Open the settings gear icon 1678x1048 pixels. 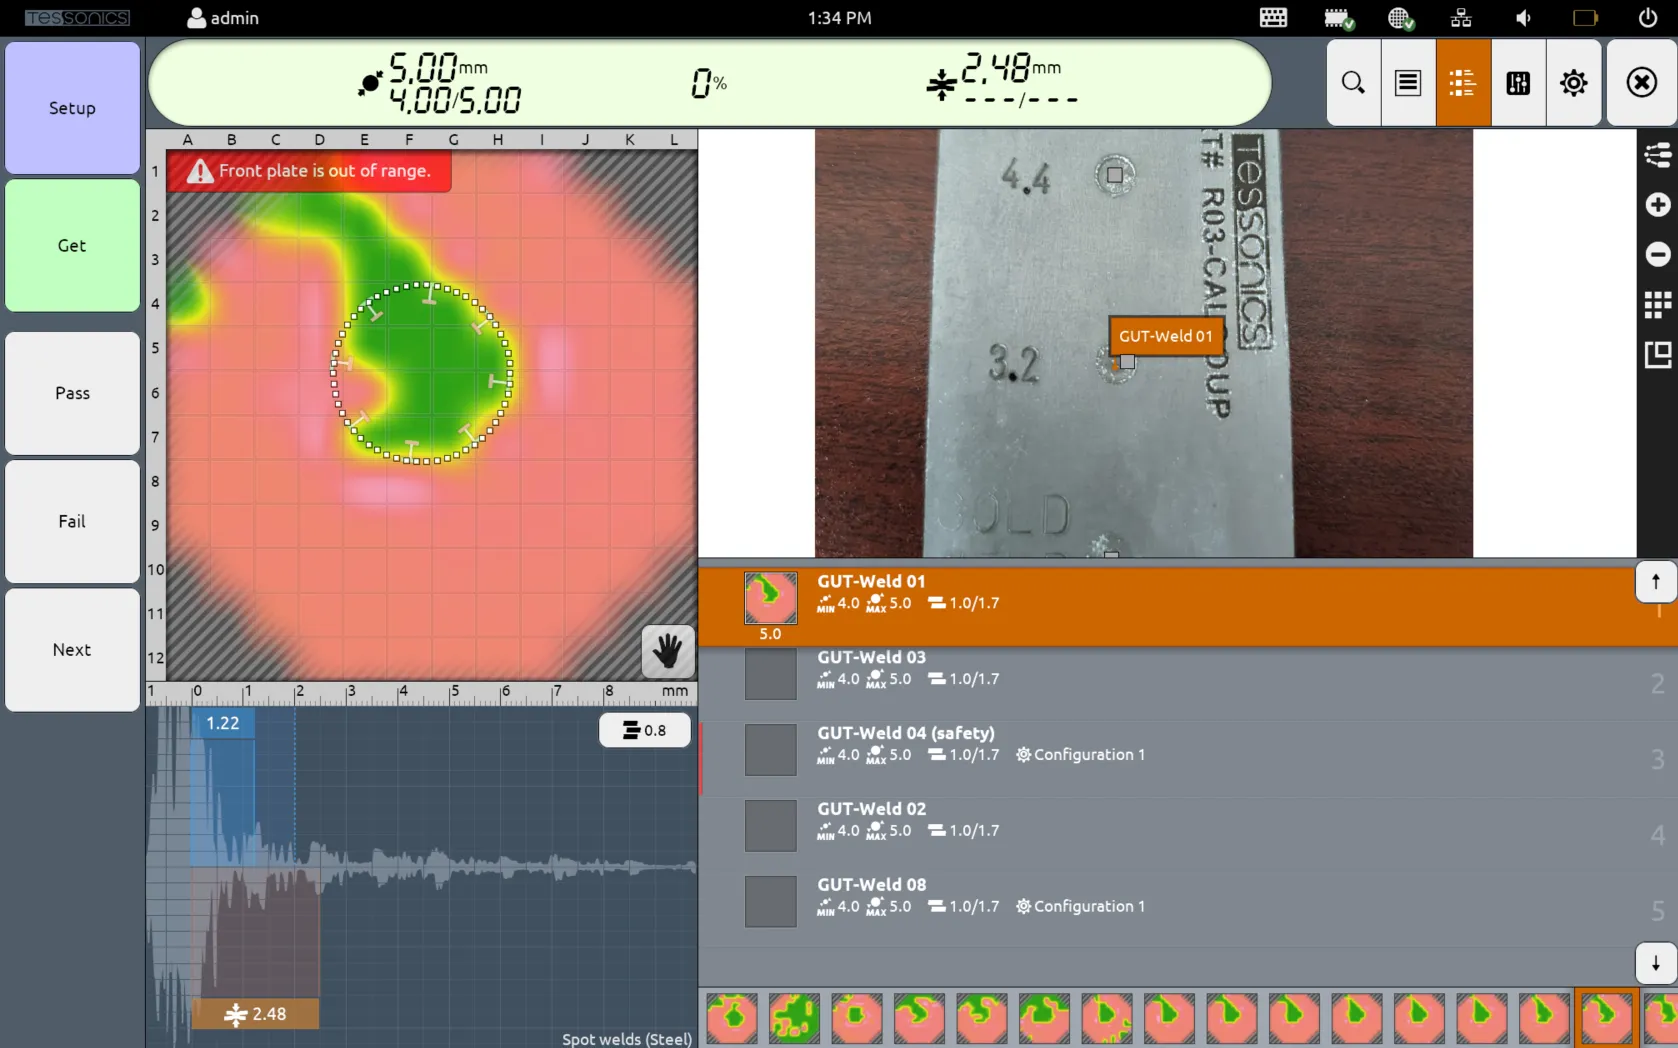pos(1573,83)
